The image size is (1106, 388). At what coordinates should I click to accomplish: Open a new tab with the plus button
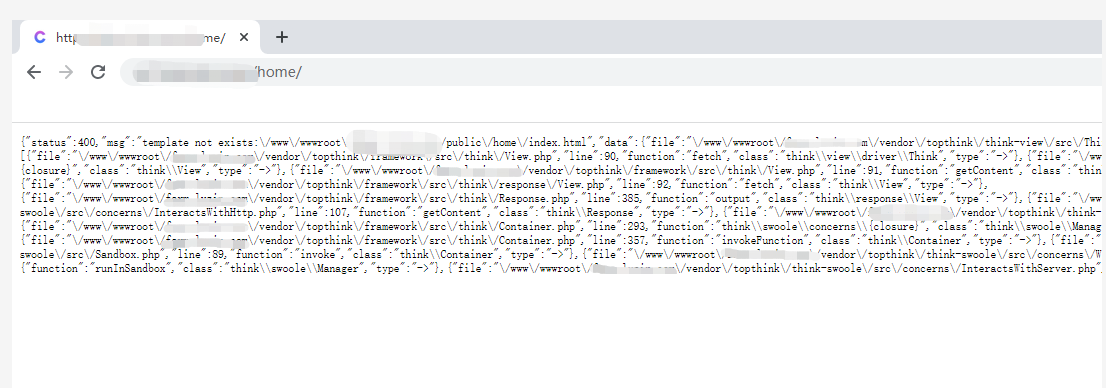[281, 37]
